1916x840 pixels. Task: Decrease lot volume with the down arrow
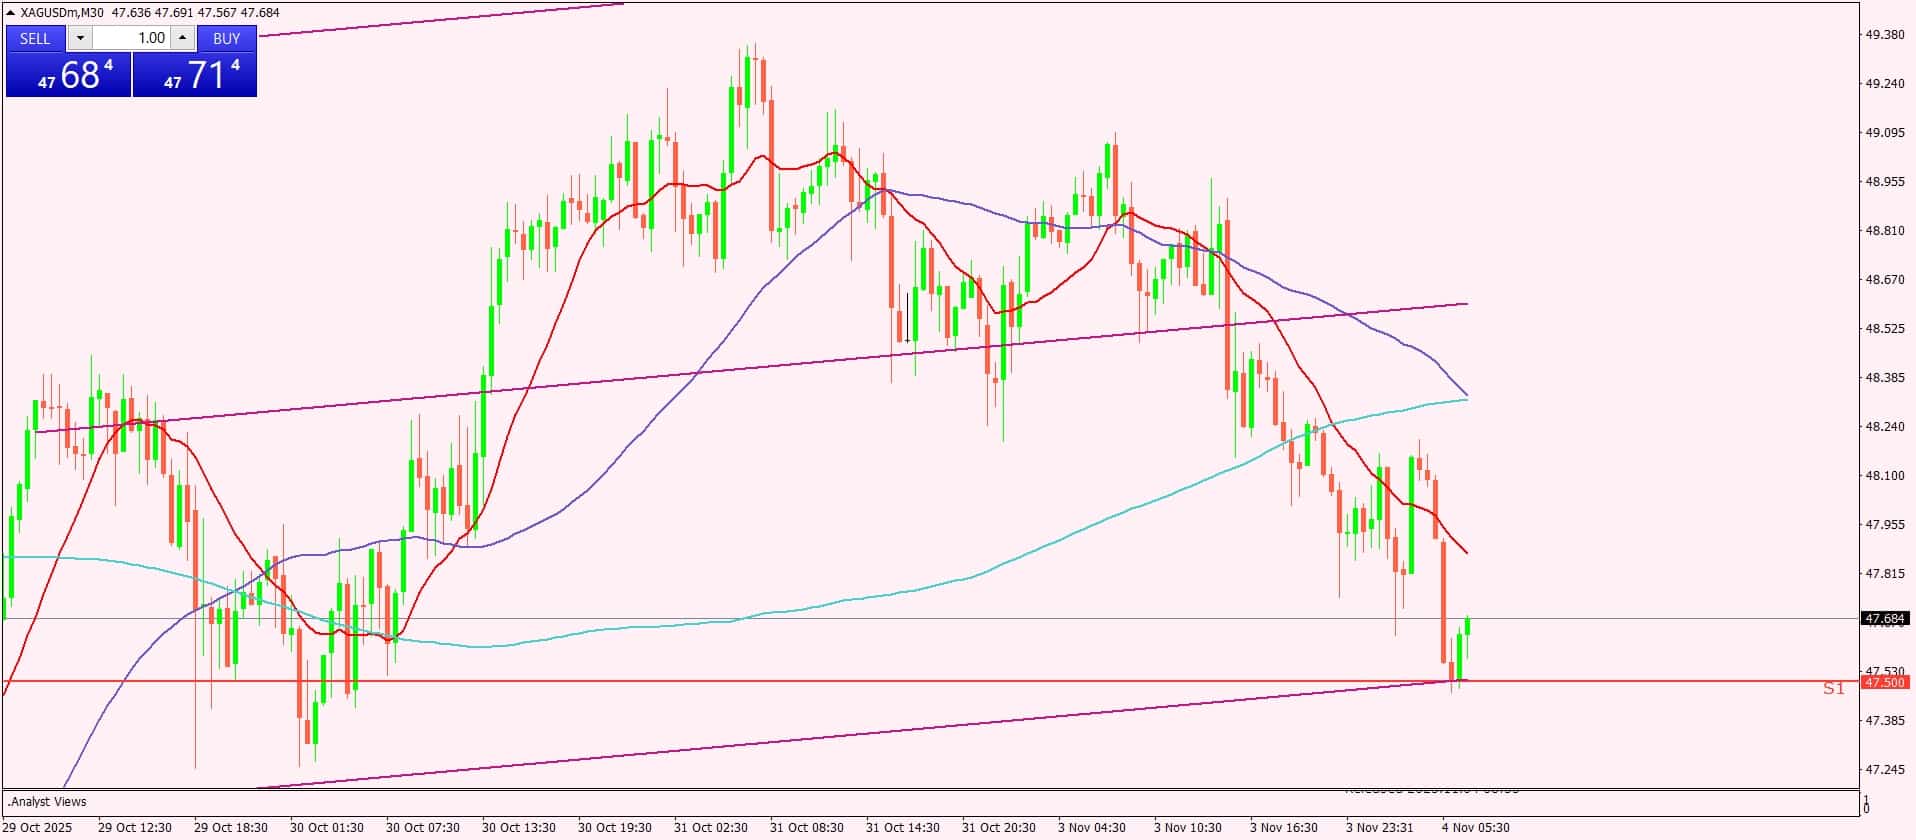pyautogui.click(x=81, y=38)
